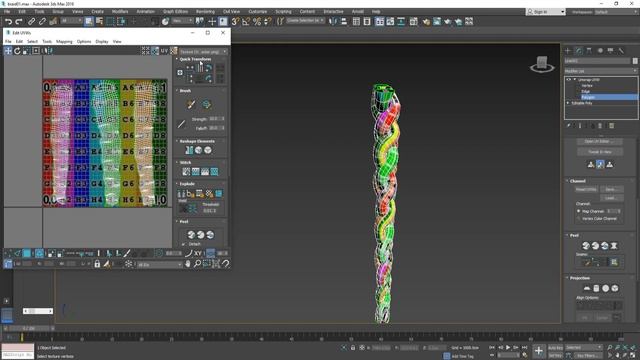Screen dimensions: 640x360
Task: Select Vertex sub-object in modifier stack
Action: click(x=587, y=86)
